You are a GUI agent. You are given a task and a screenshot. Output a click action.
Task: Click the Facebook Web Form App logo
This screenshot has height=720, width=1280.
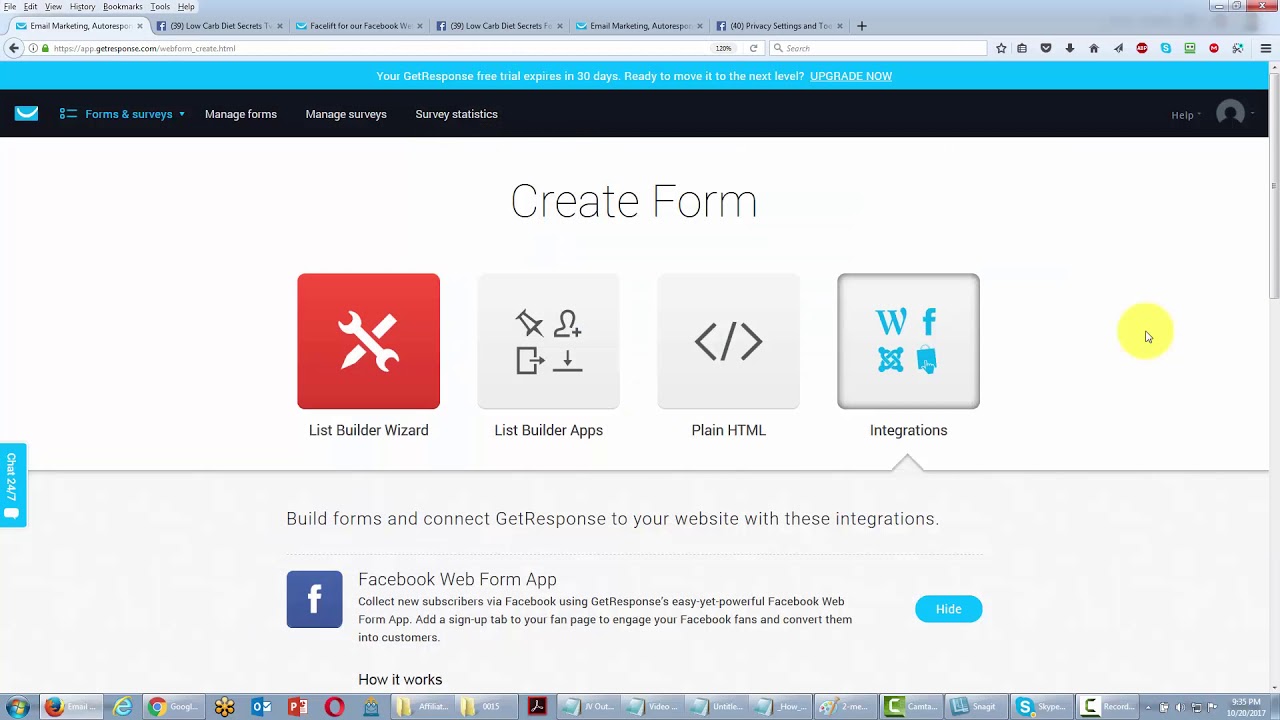pyautogui.click(x=314, y=599)
